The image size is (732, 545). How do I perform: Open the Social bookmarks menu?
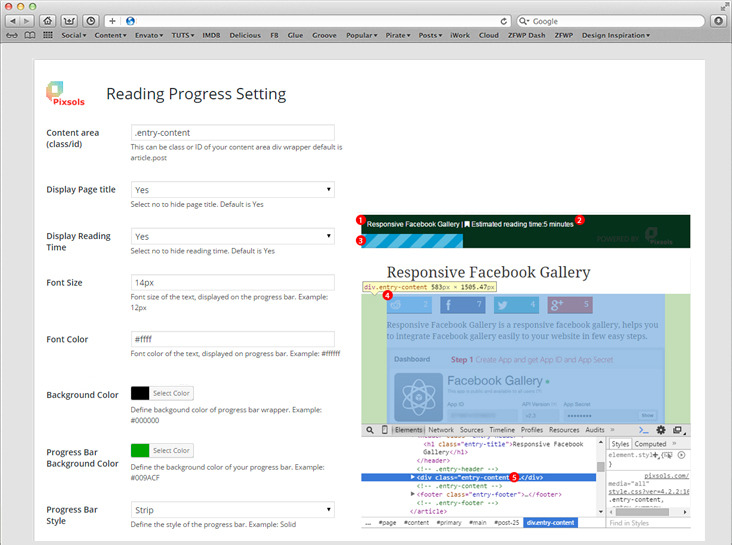(74, 35)
